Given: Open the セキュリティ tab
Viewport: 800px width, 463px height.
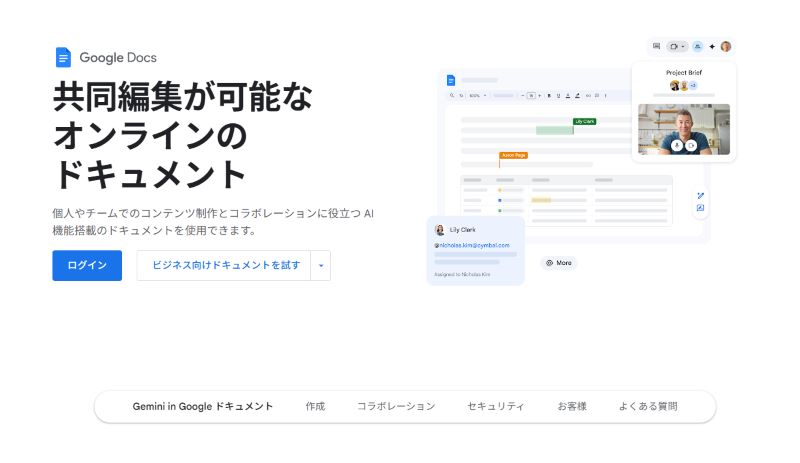Looking at the screenshot, I should pos(495,406).
